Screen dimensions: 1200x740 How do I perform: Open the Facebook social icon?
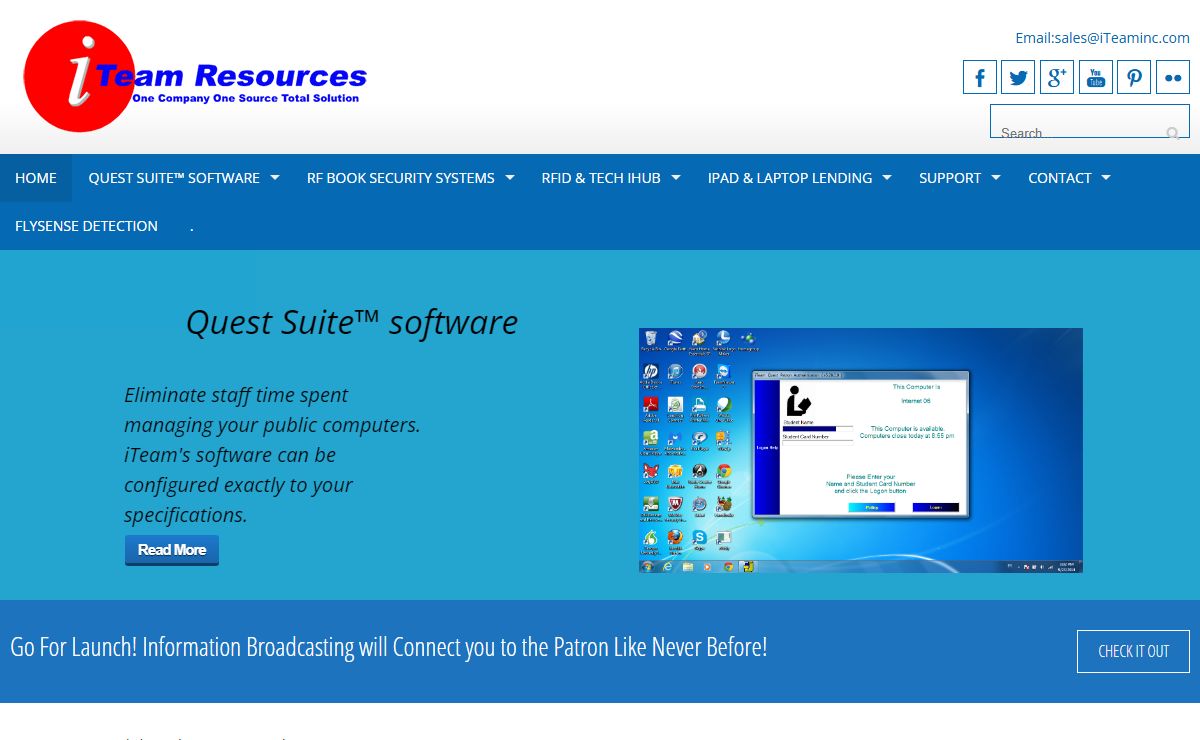tap(980, 77)
